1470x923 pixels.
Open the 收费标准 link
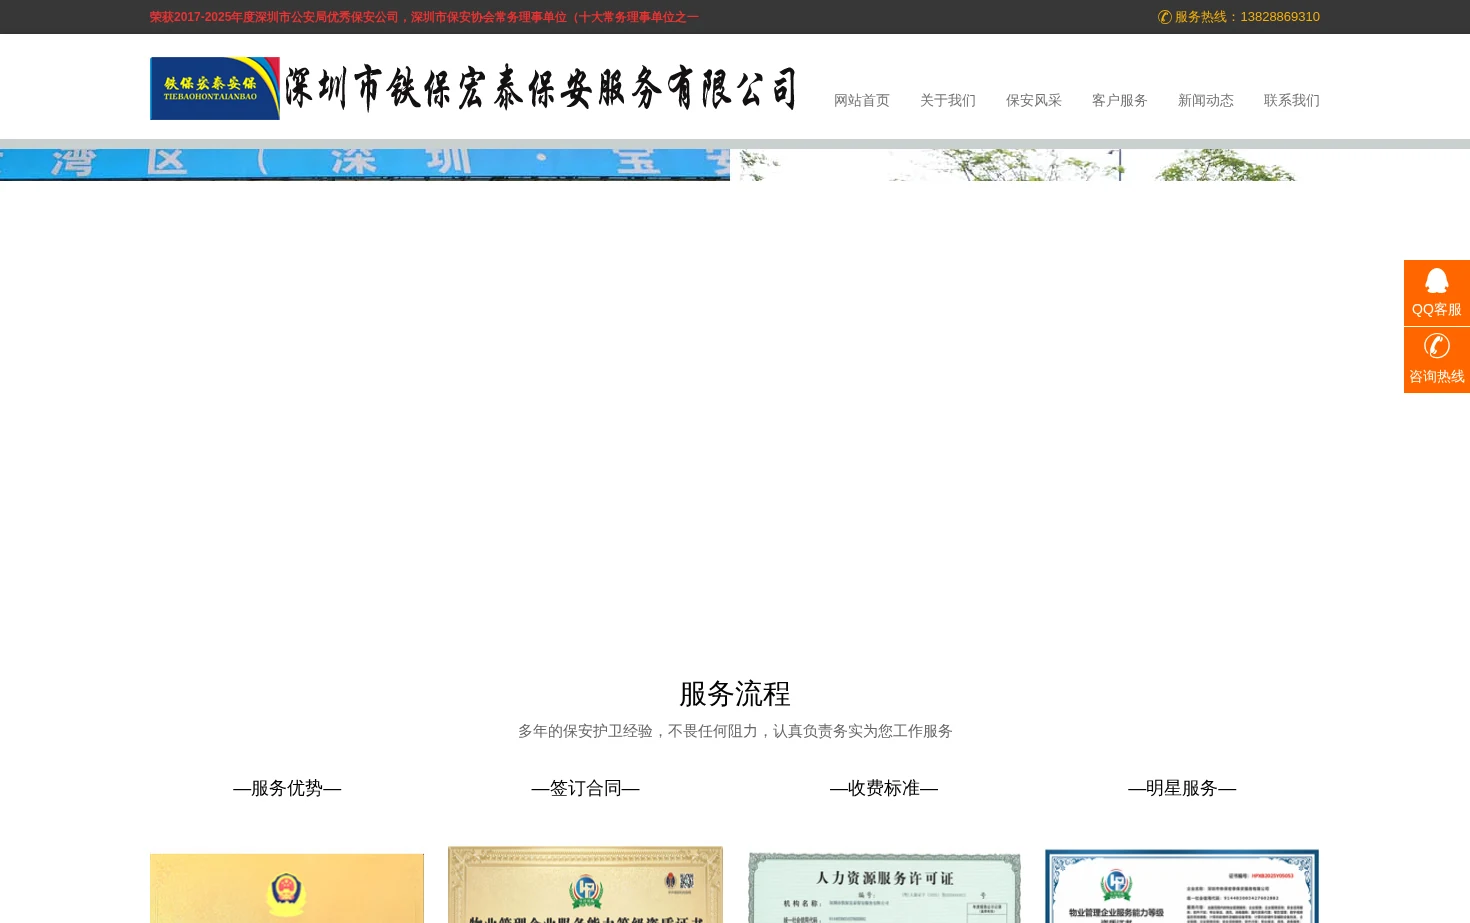pyautogui.click(x=884, y=788)
